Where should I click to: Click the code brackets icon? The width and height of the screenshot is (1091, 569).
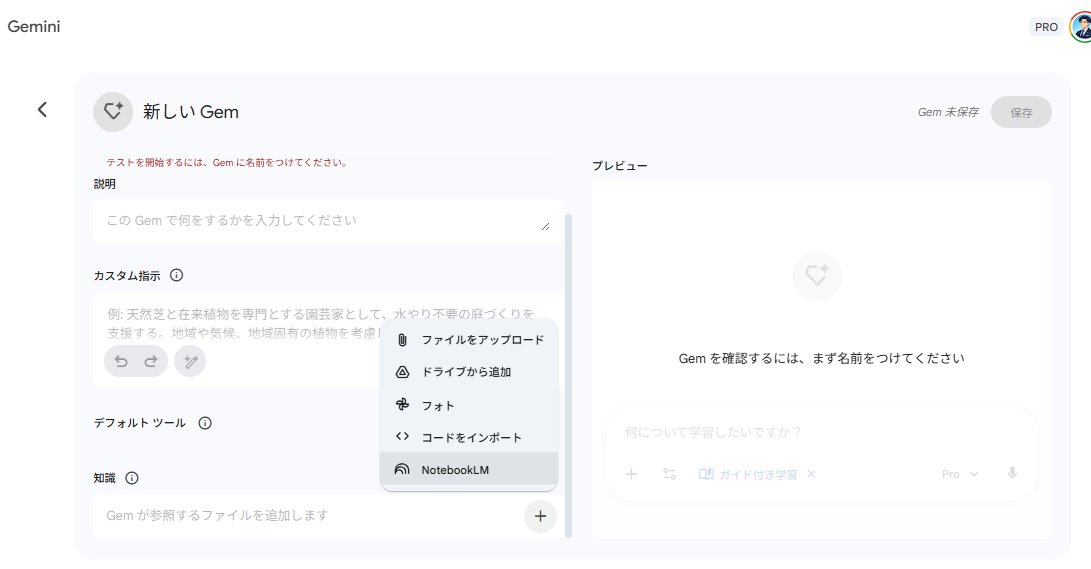[402, 437]
